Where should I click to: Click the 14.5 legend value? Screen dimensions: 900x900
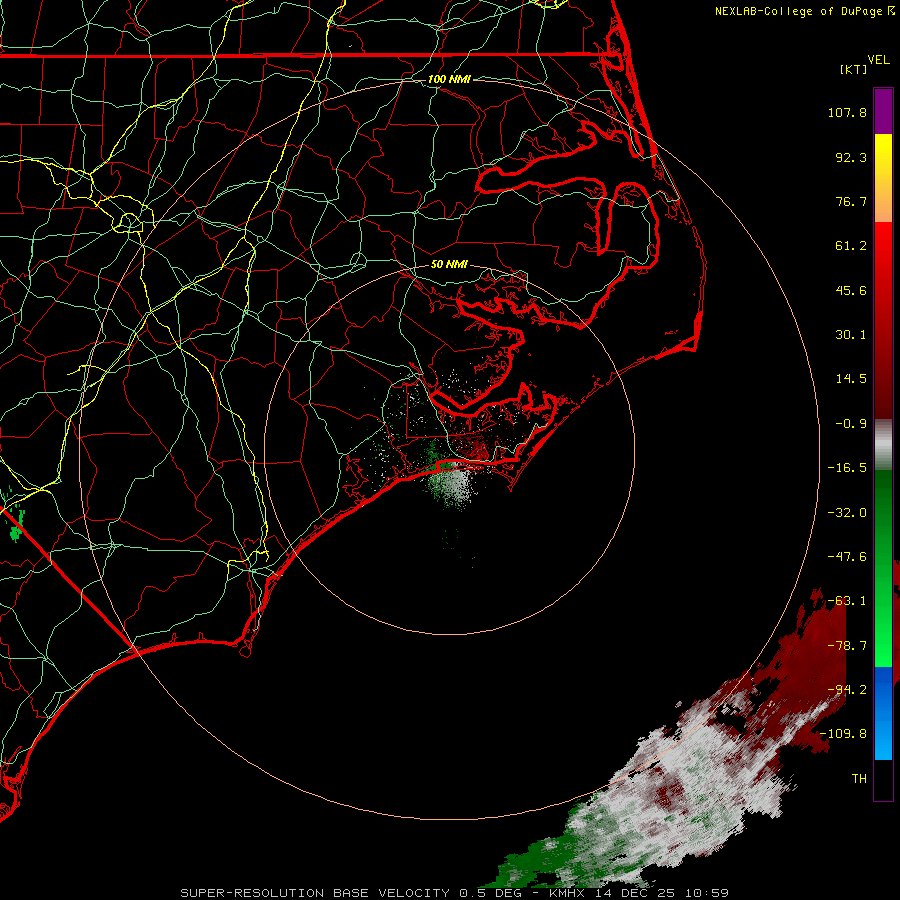coord(851,379)
